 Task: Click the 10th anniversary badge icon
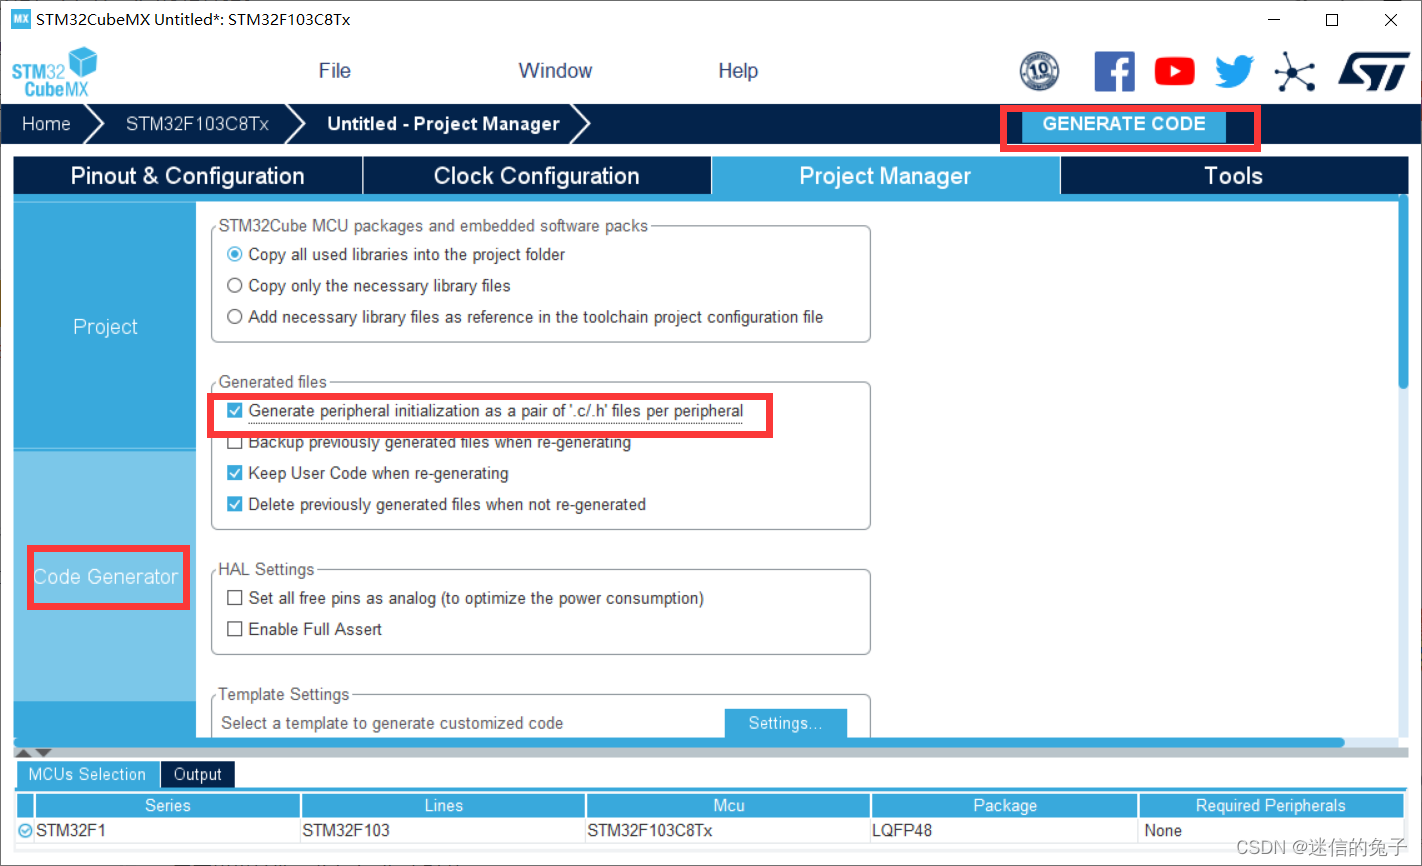point(1039,71)
